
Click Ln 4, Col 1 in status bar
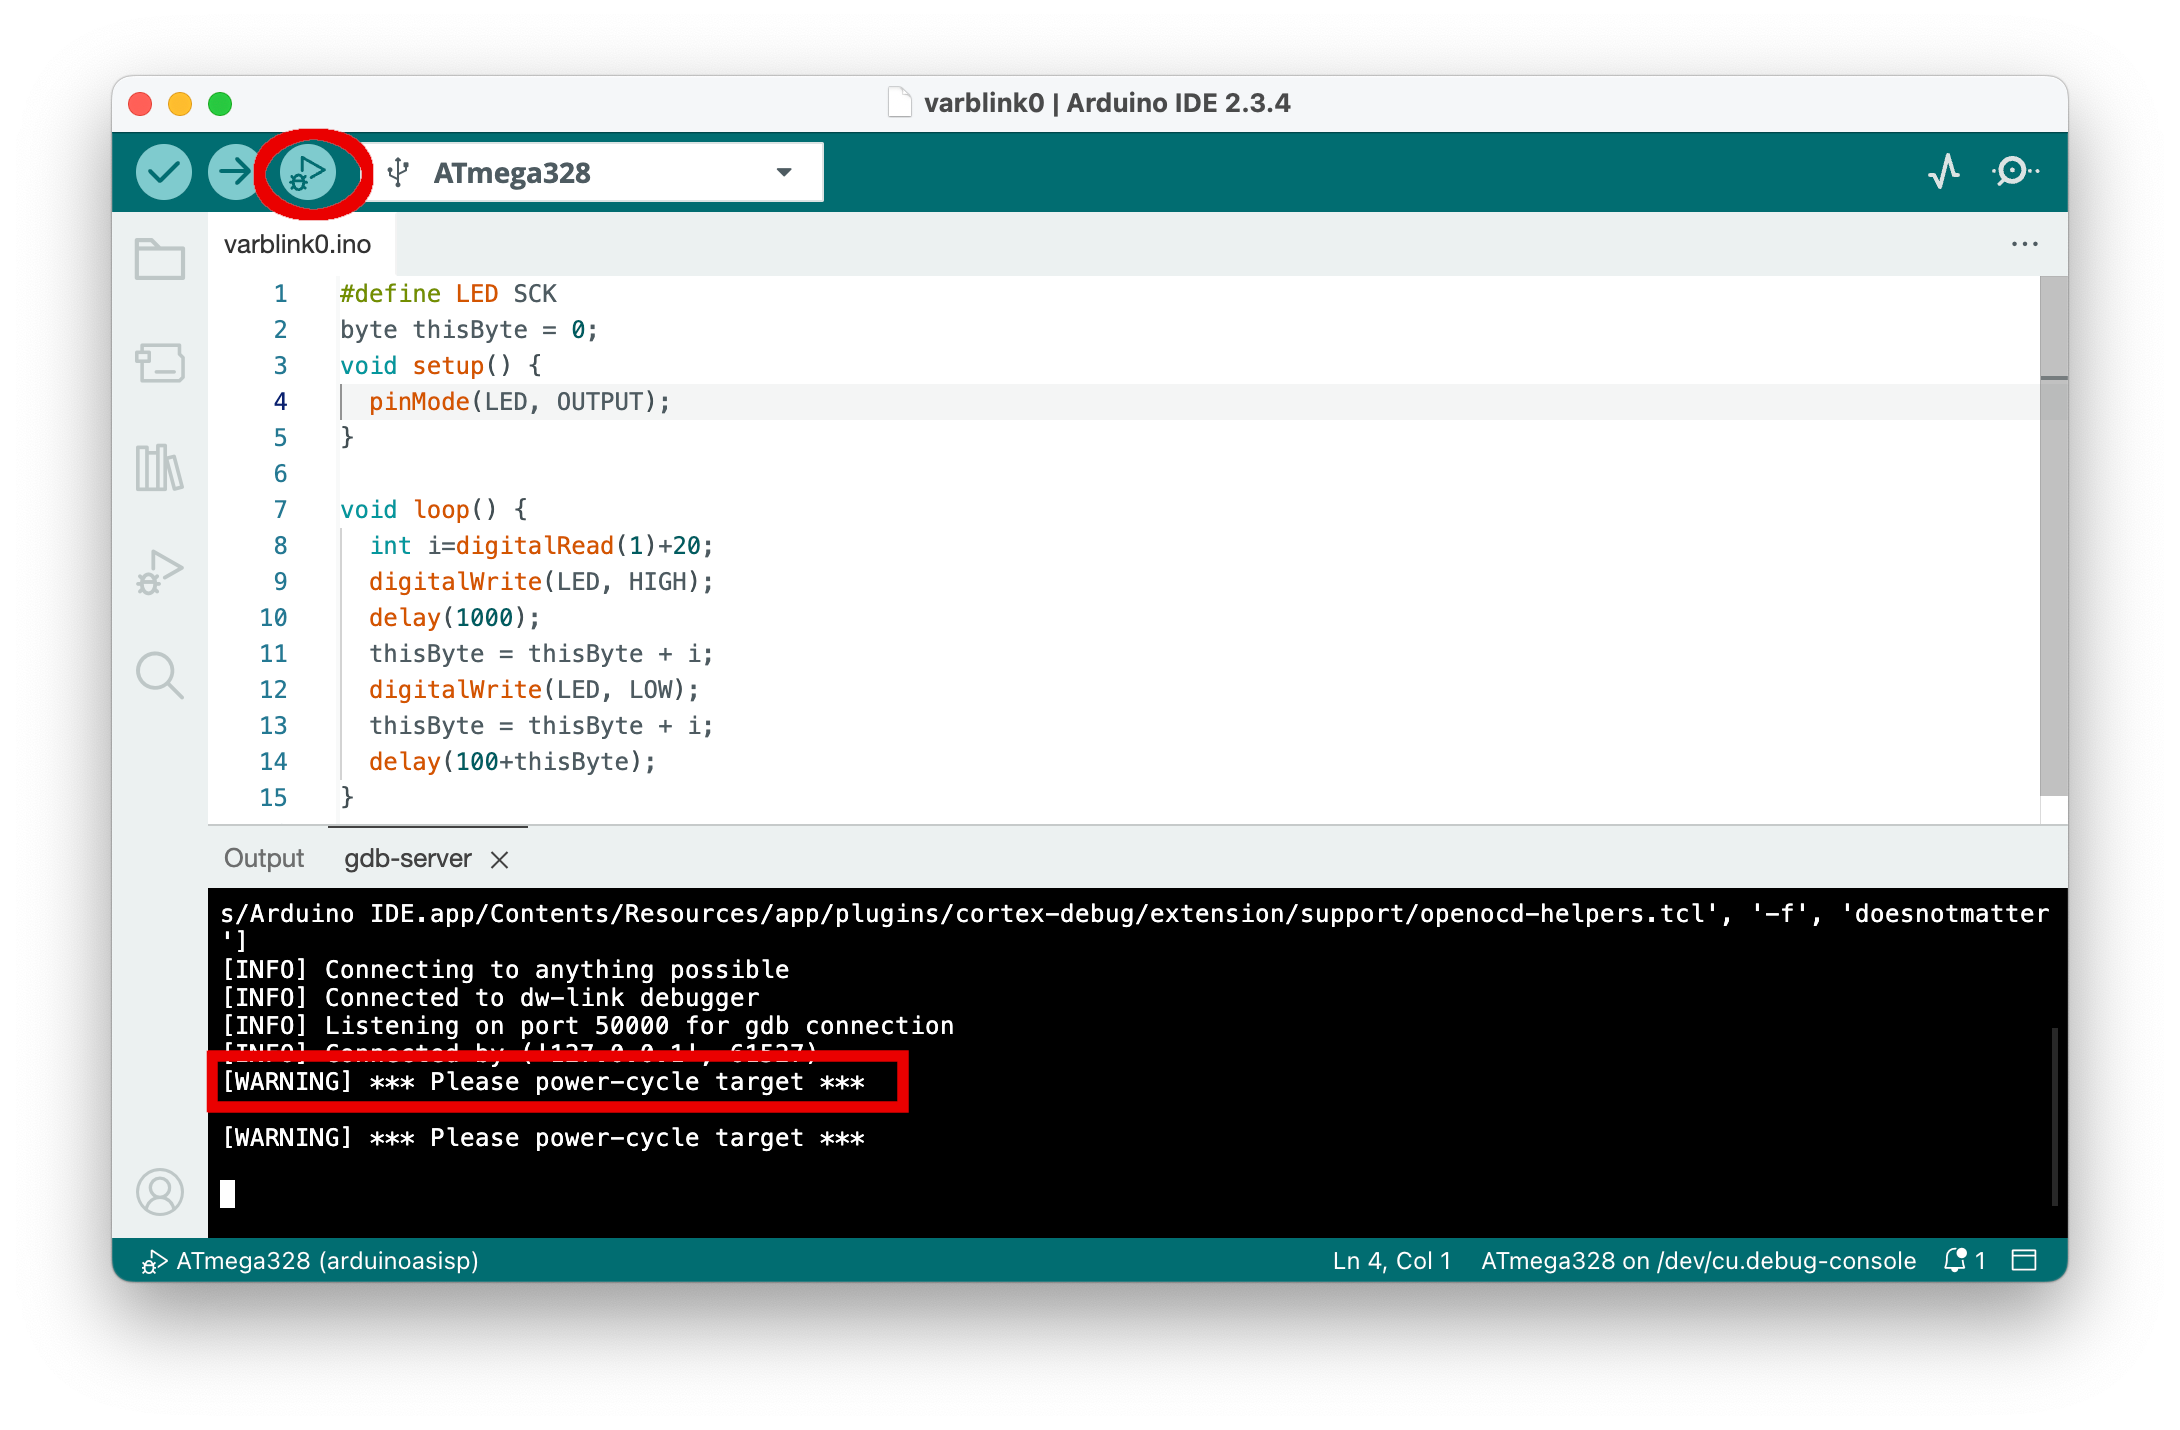pyautogui.click(x=1391, y=1260)
